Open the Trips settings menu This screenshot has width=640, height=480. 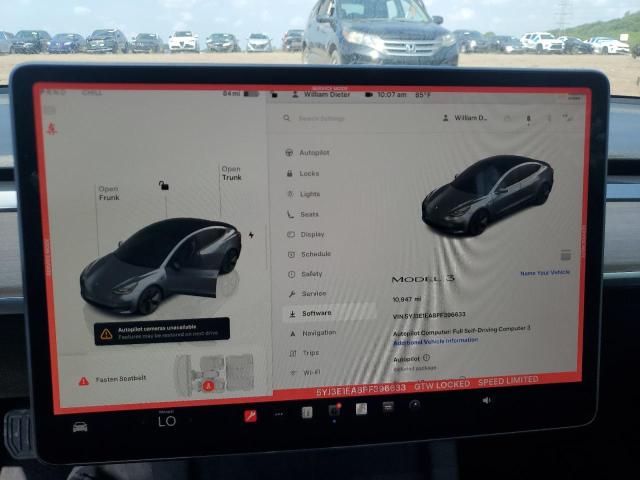click(304, 353)
